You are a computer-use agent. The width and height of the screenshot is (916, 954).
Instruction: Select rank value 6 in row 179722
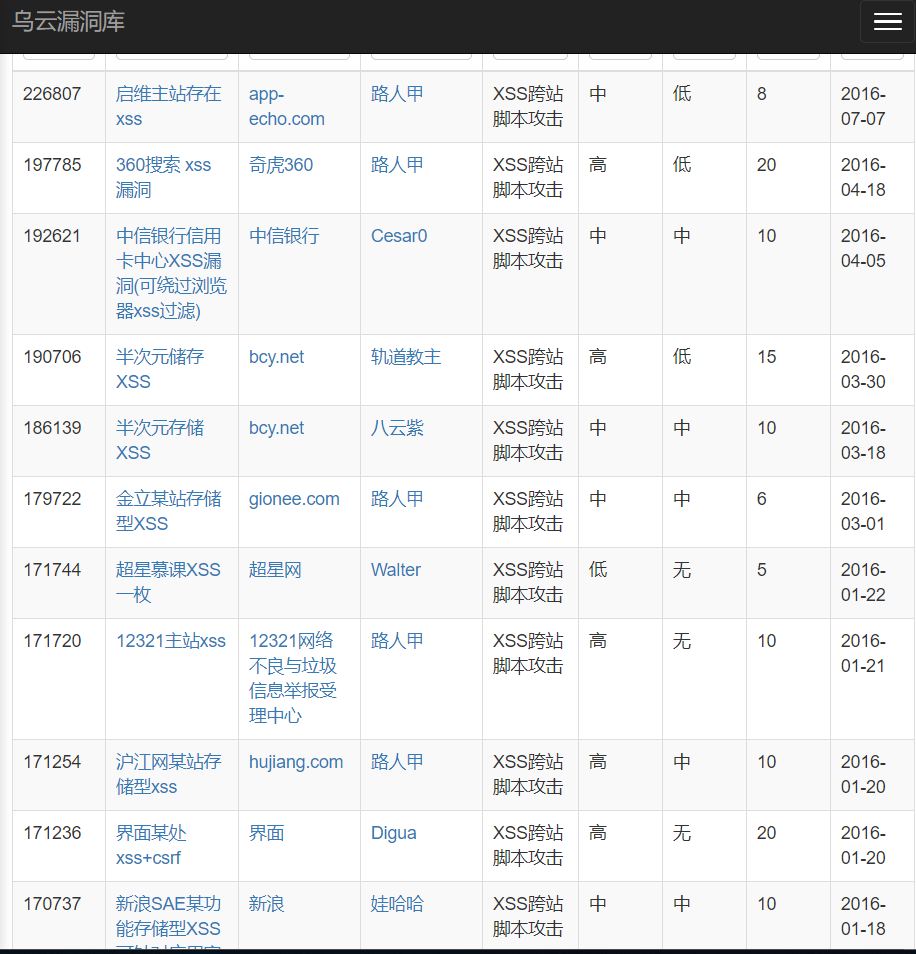tap(762, 499)
